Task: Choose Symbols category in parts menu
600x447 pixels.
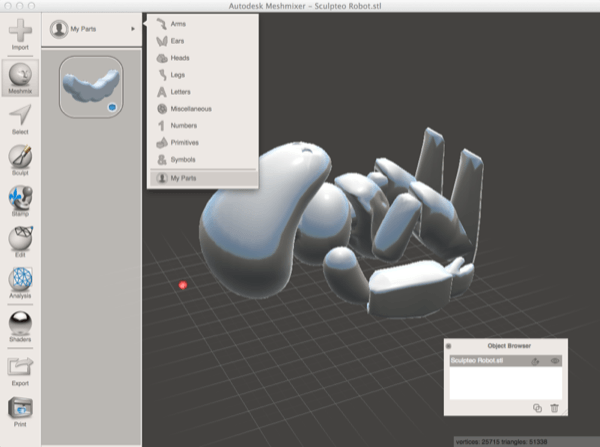Action: (203, 160)
